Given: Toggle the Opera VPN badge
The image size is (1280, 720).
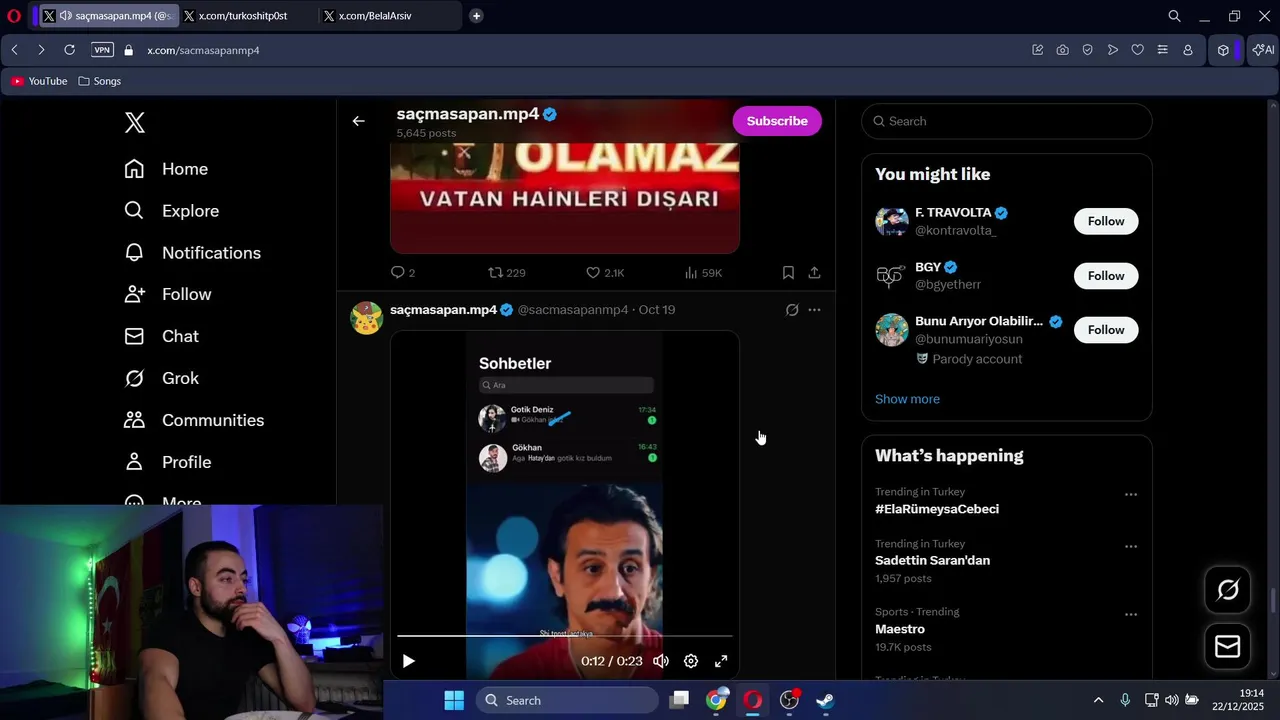Looking at the screenshot, I should pos(102,50).
